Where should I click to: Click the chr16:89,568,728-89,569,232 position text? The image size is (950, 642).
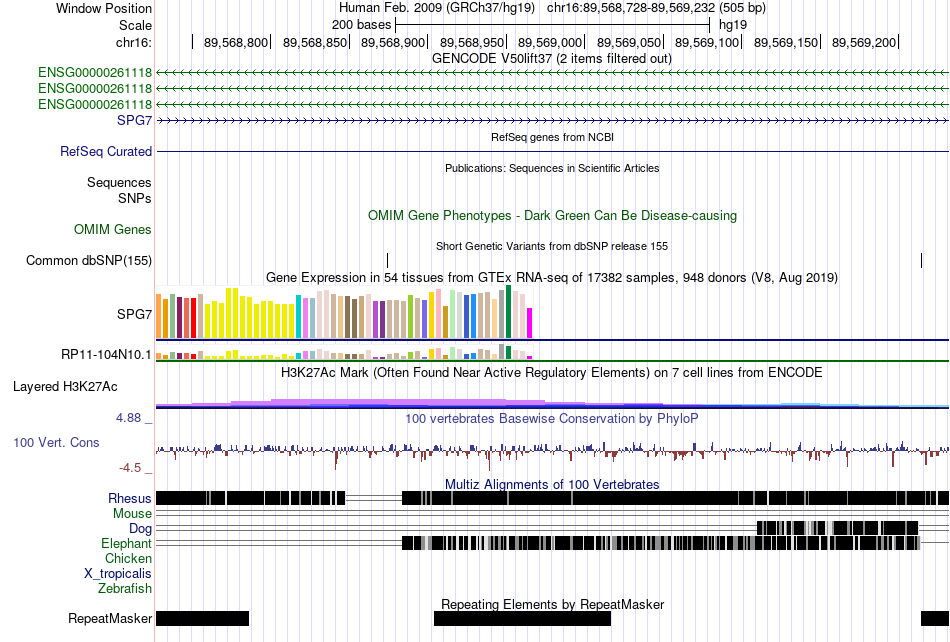click(x=656, y=8)
